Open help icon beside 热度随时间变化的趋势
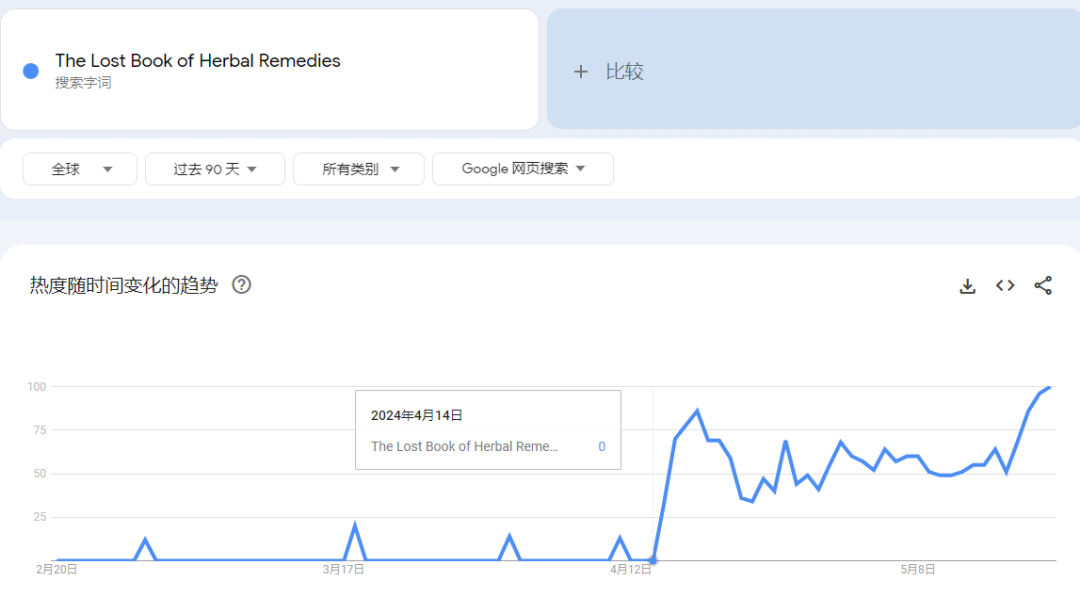The height and width of the screenshot is (597, 1080). tap(241, 284)
